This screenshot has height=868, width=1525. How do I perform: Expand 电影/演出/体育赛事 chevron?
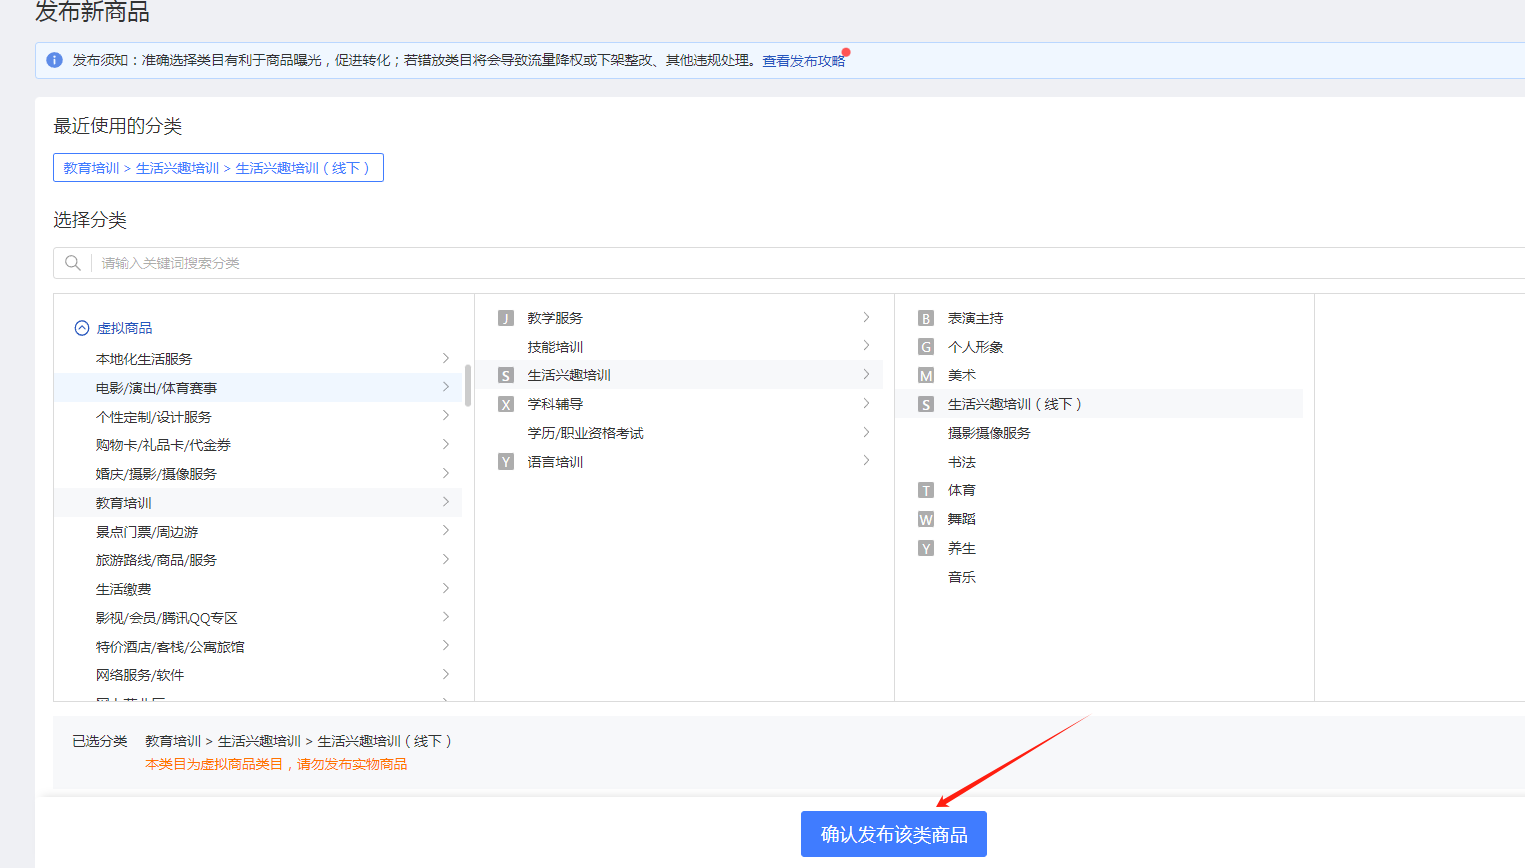point(446,387)
